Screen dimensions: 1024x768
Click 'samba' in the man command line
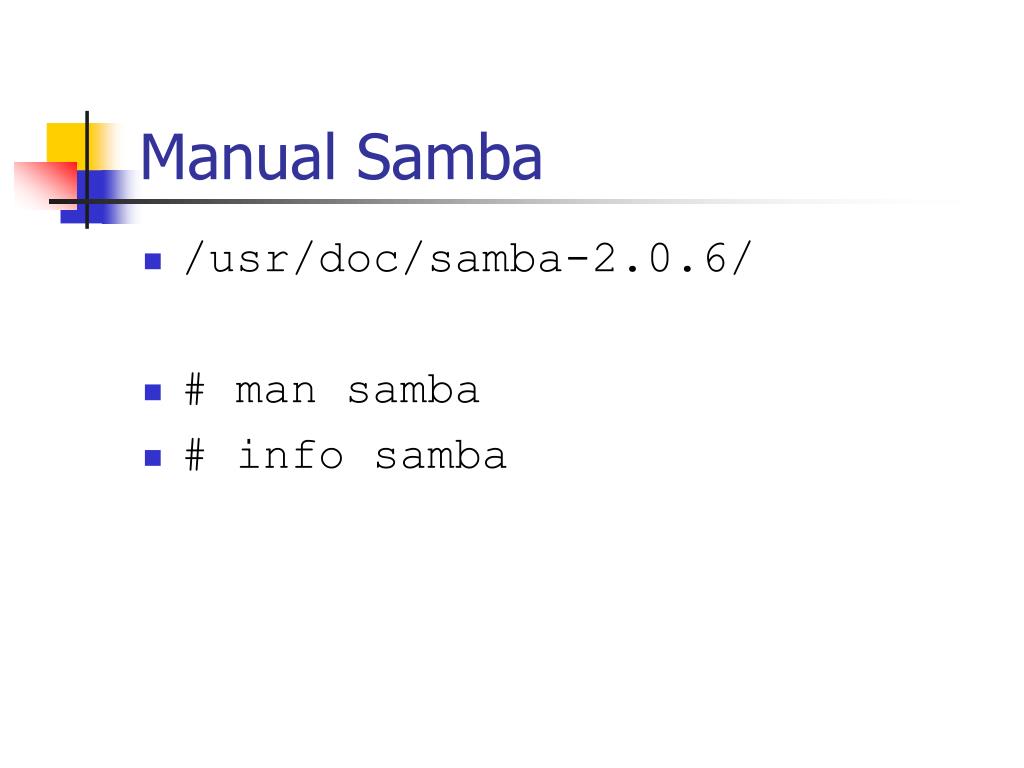click(413, 390)
